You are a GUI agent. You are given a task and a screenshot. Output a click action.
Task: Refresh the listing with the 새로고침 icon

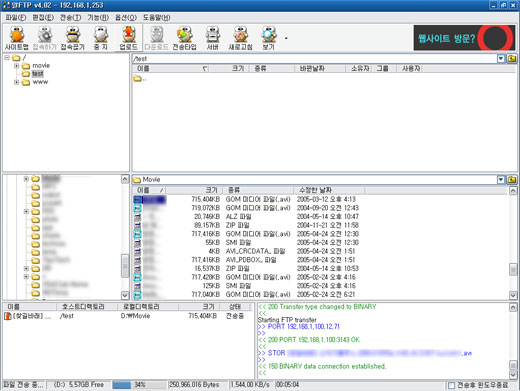coord(240,38)
